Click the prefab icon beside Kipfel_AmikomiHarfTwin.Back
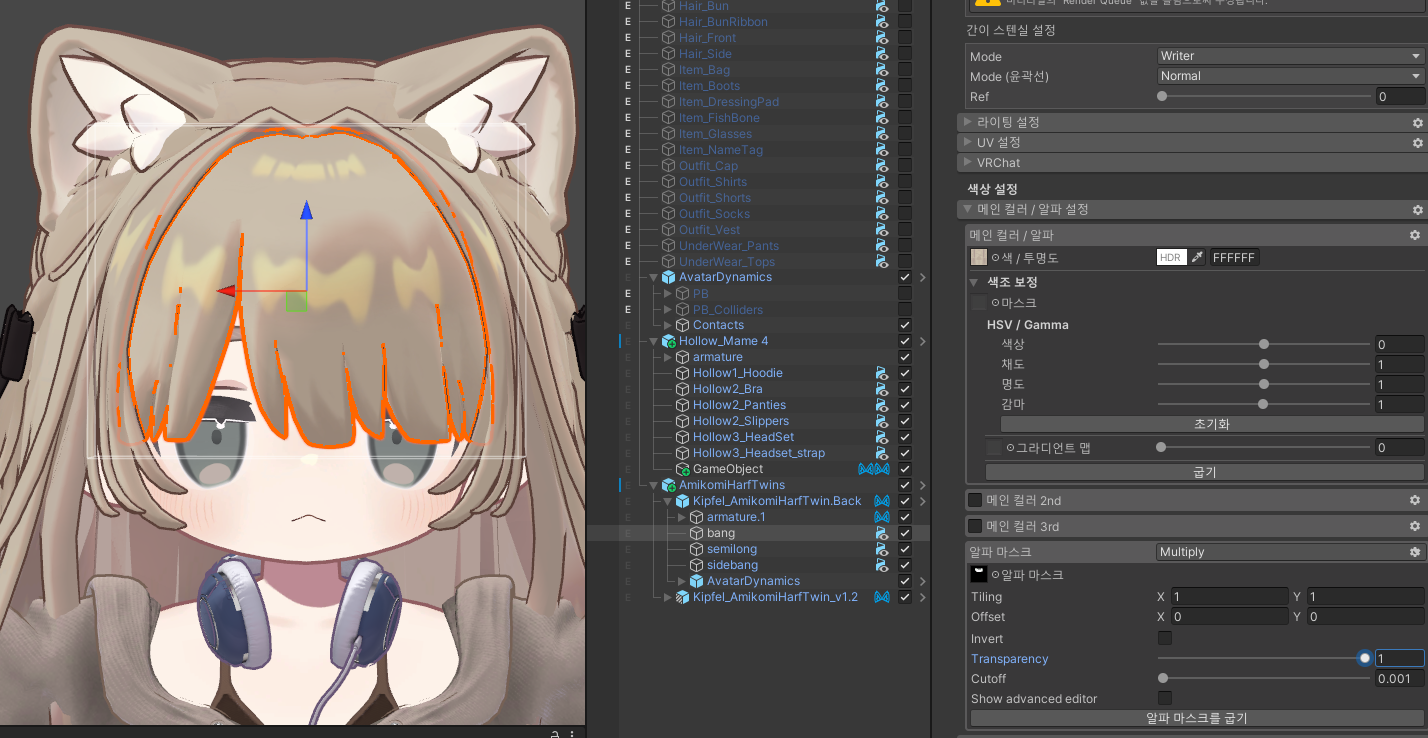 [683, 501]
